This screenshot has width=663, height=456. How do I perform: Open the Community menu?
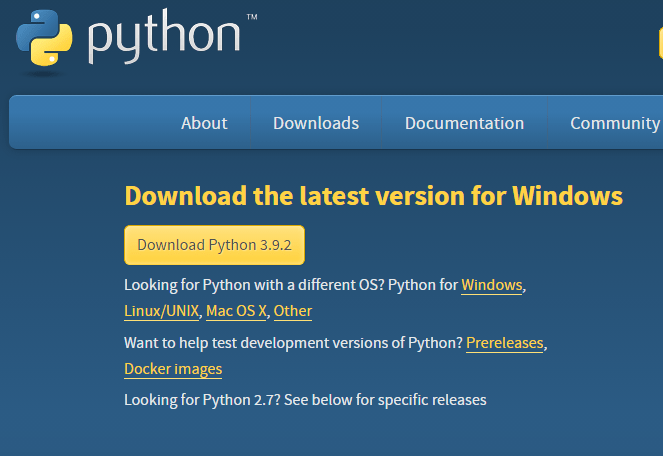tap(615, 123)
